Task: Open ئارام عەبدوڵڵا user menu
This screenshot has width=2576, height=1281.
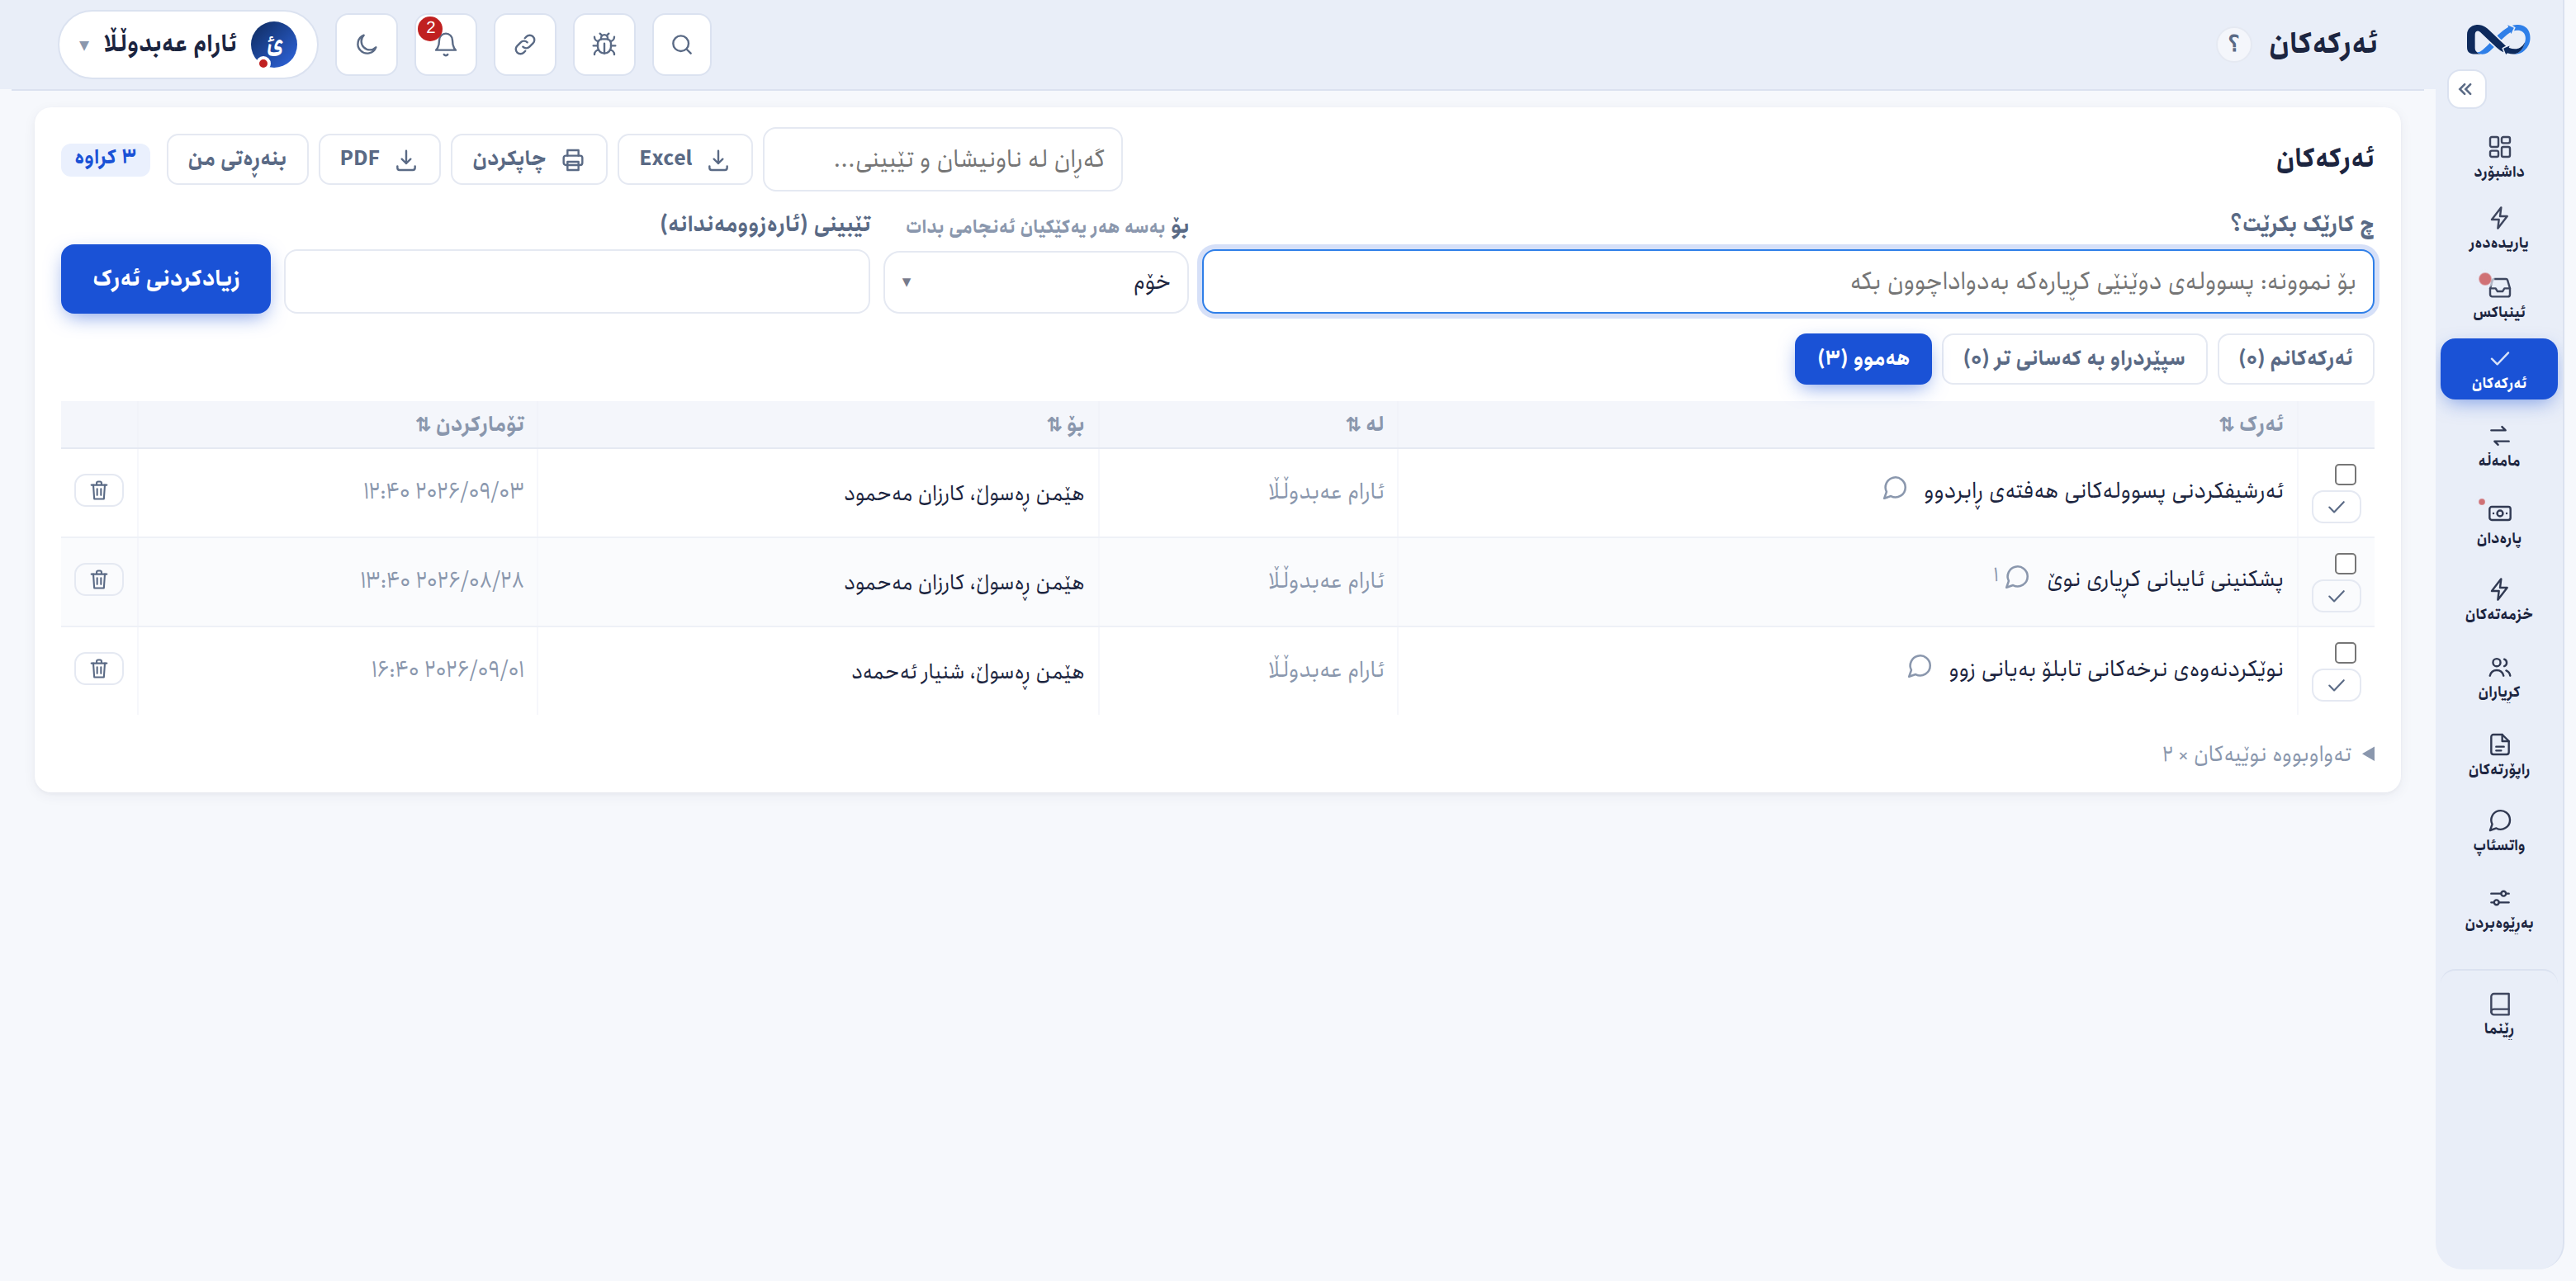Action: coord(188,45)
